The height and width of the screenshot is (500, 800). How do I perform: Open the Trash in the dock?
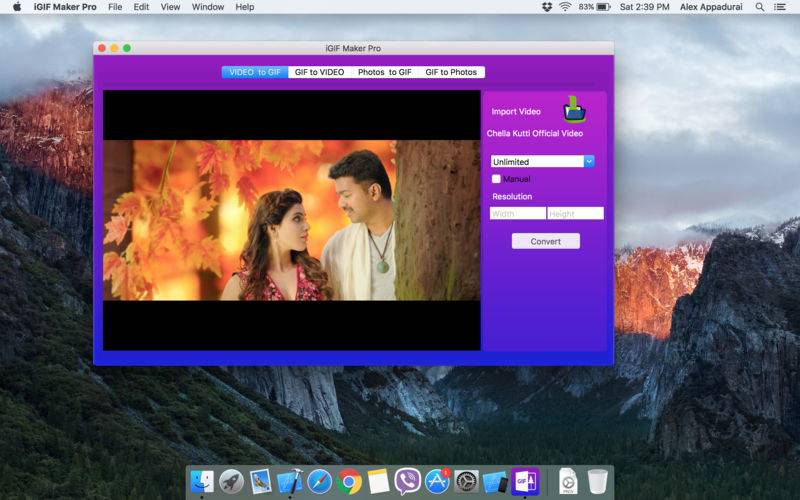[x=597, y=482]
